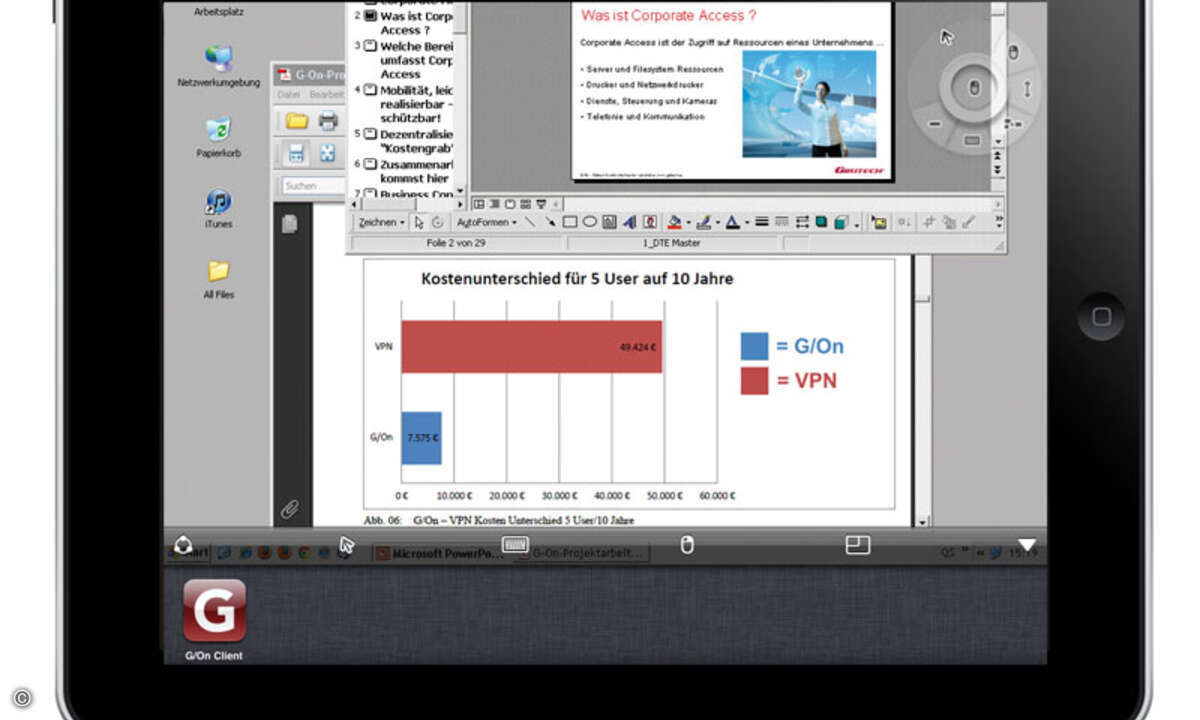Tap the window layout icon in the bottom overlay bar
The width and height of the screenshot is (1200, 720).
point(857,544)
